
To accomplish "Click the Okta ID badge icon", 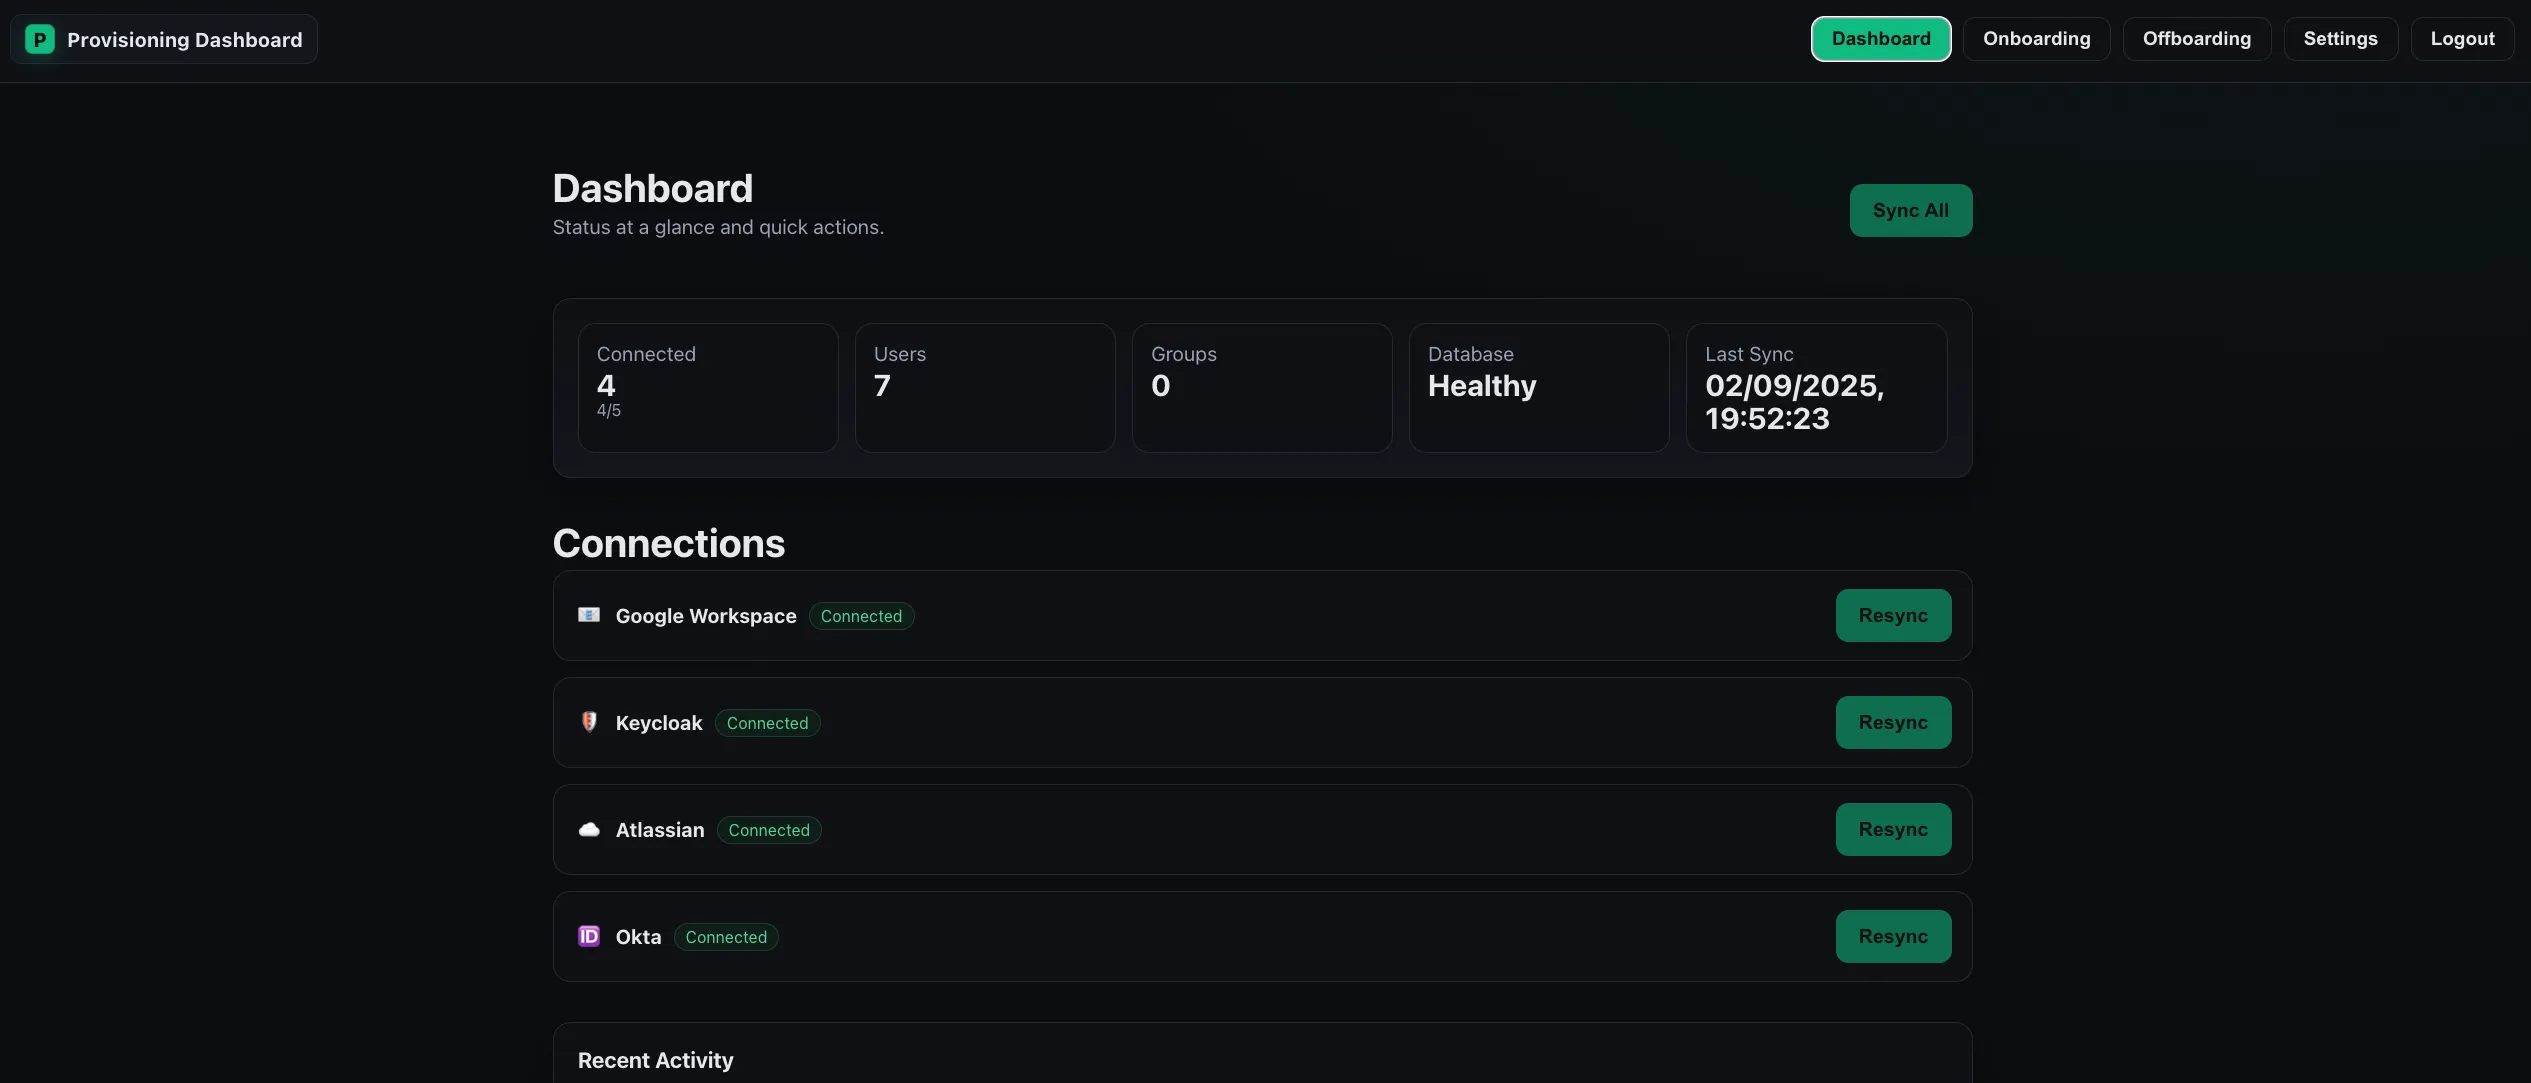I will [589, 936].
